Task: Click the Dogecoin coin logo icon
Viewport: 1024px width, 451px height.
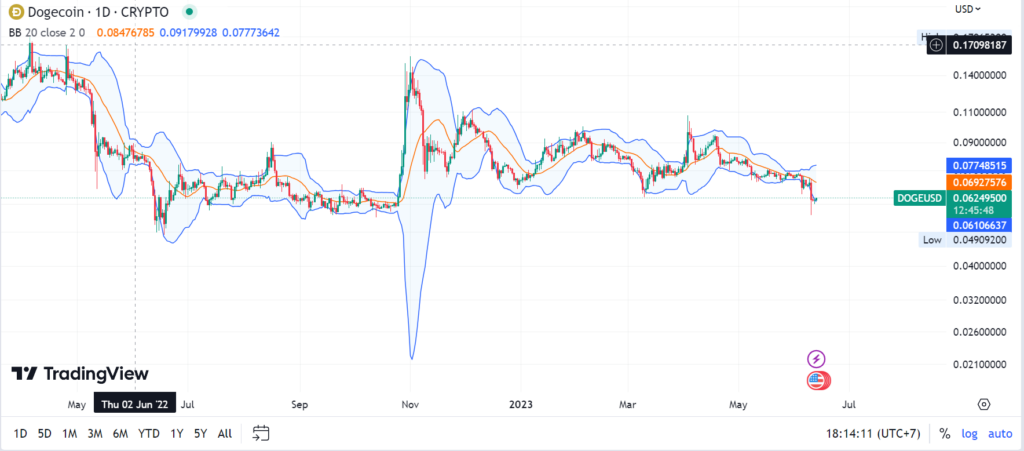Action: 15,11
